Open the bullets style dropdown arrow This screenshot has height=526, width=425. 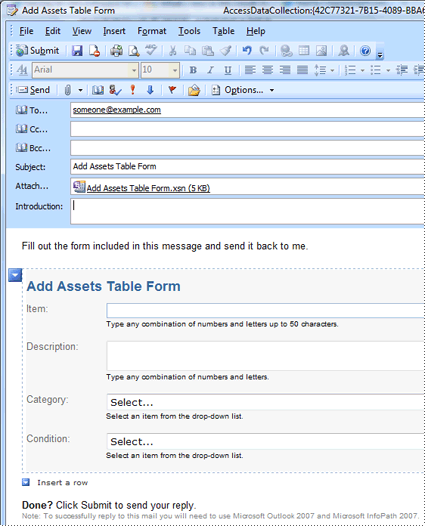click(388, 70)
